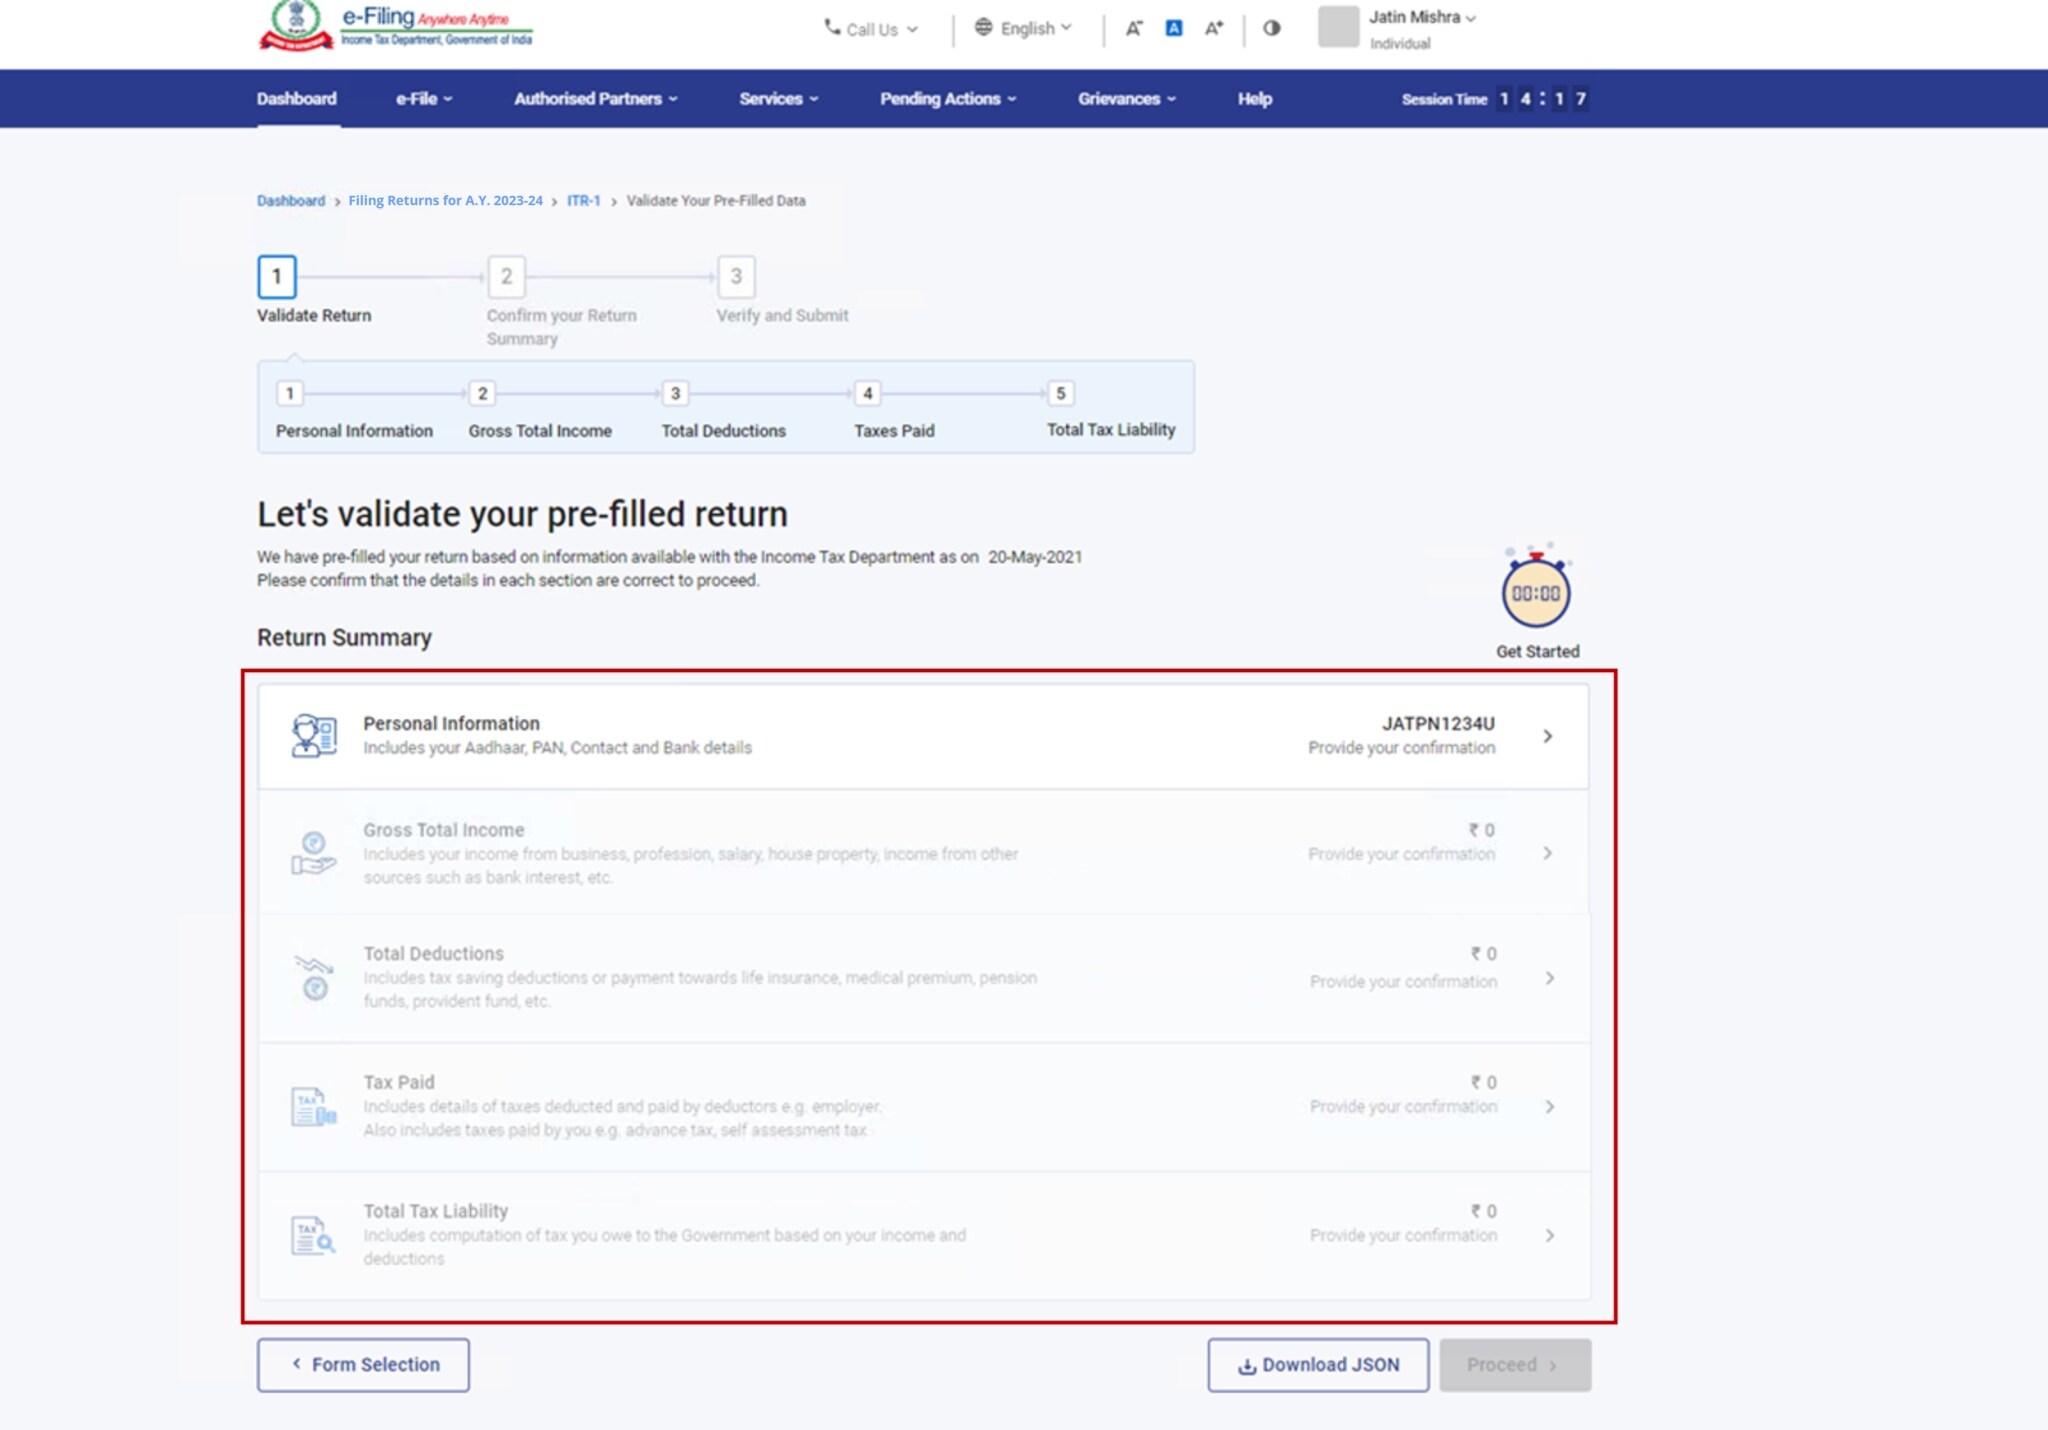This screenshot has width=2048, height=1430.
Task: Open the English language dropdown
Action: click(1023, 28)
